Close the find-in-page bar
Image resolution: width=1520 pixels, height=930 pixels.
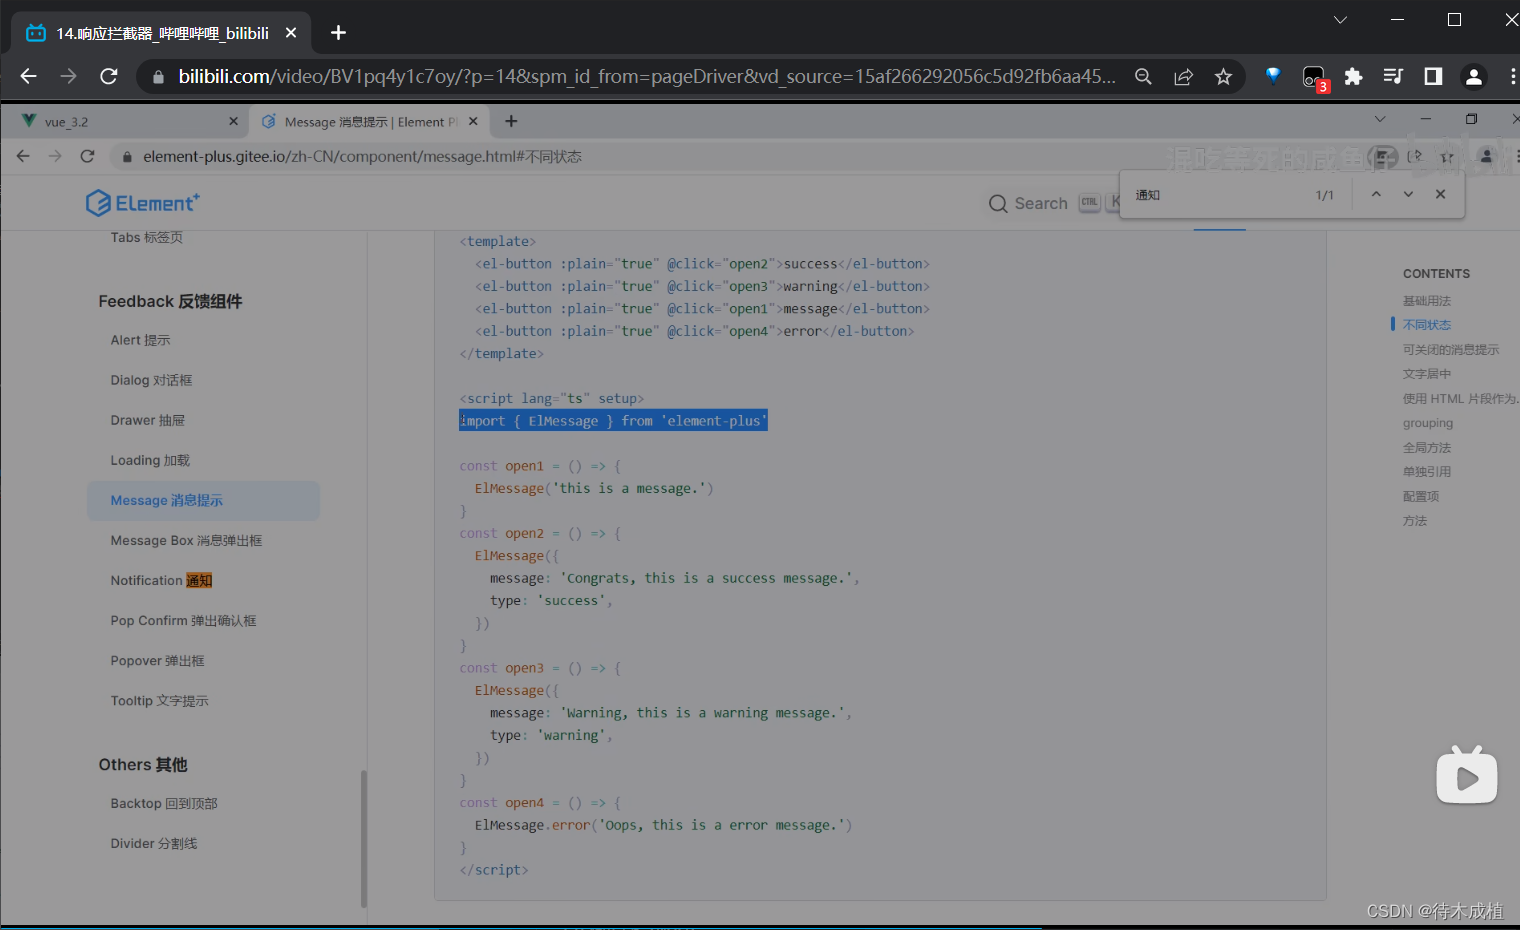point(1440,194)
